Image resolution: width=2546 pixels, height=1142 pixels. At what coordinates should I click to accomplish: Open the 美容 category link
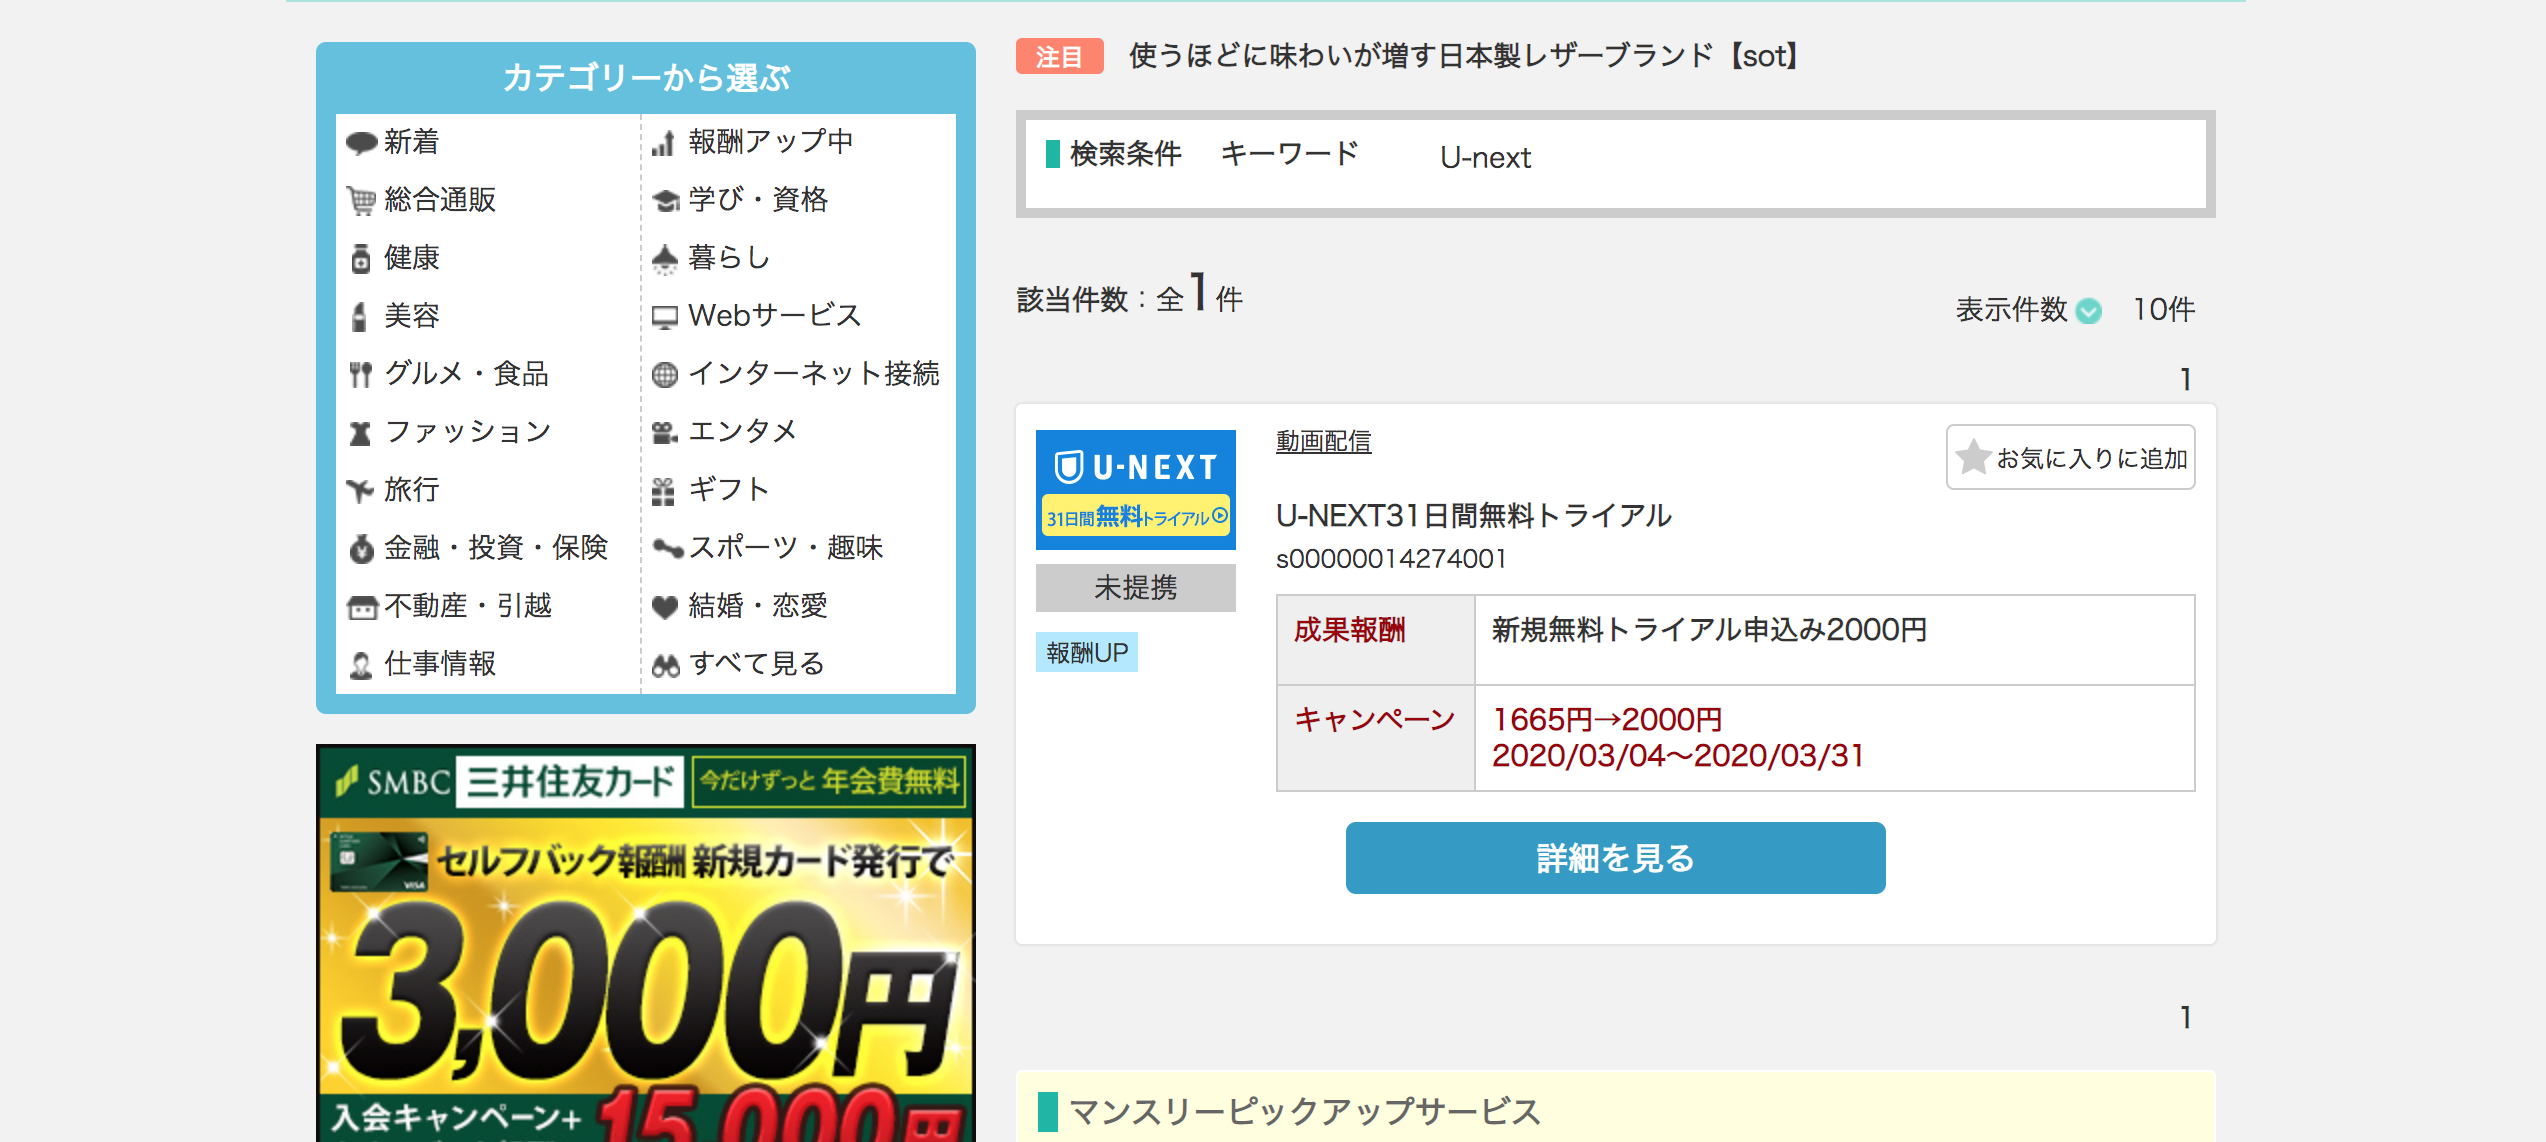(x=411, y=315)
